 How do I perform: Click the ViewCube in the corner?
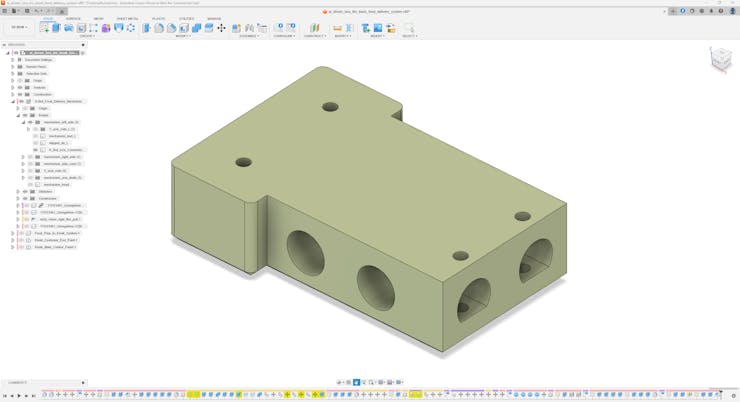[x=721, y=59]
